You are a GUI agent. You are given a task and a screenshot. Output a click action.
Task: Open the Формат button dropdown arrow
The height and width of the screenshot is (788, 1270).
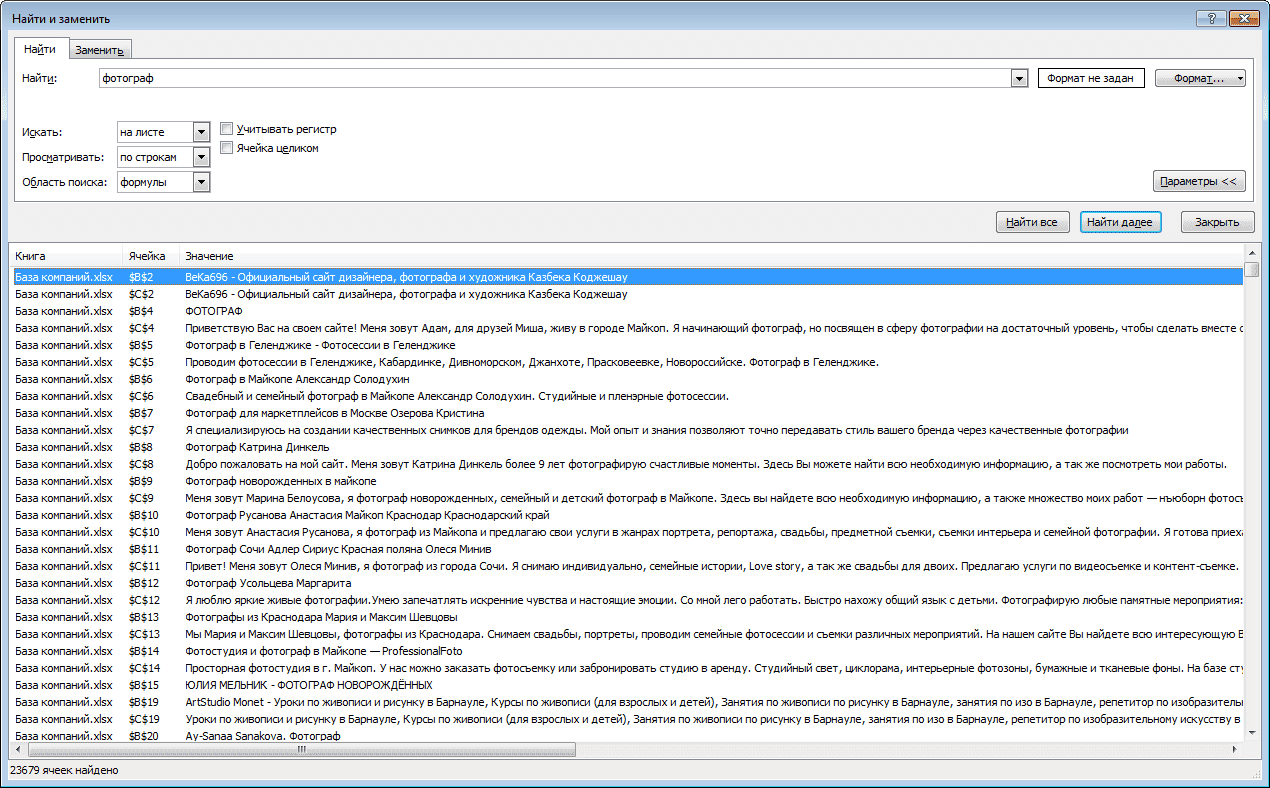tap(1239, 78)
